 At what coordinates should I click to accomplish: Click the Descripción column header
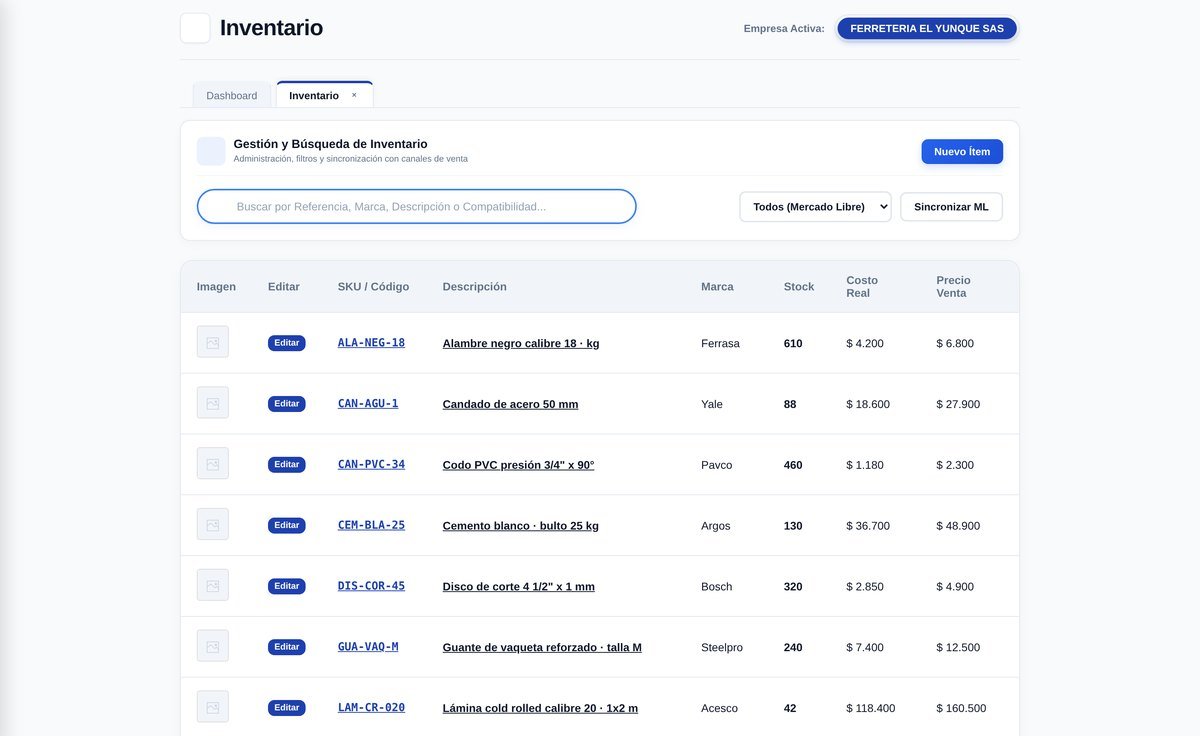[x=475, y=287]
